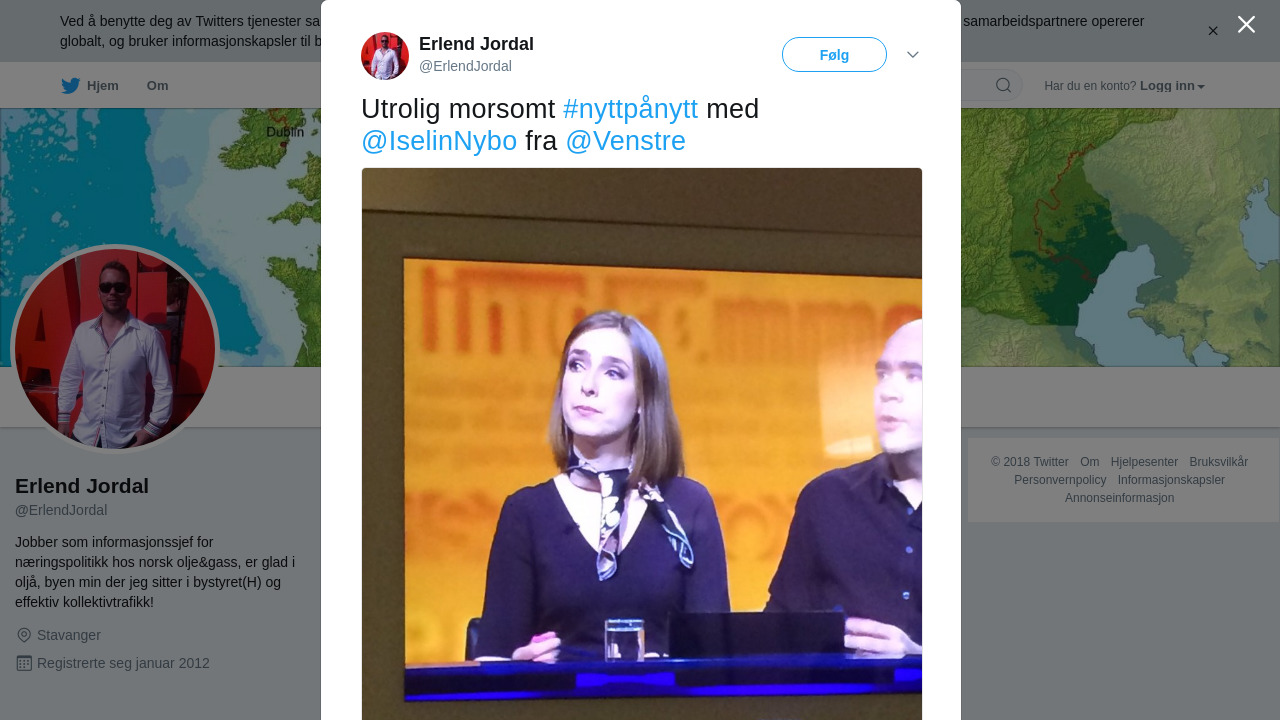Click the Twitter bird Hjem icon

(70, 86)
